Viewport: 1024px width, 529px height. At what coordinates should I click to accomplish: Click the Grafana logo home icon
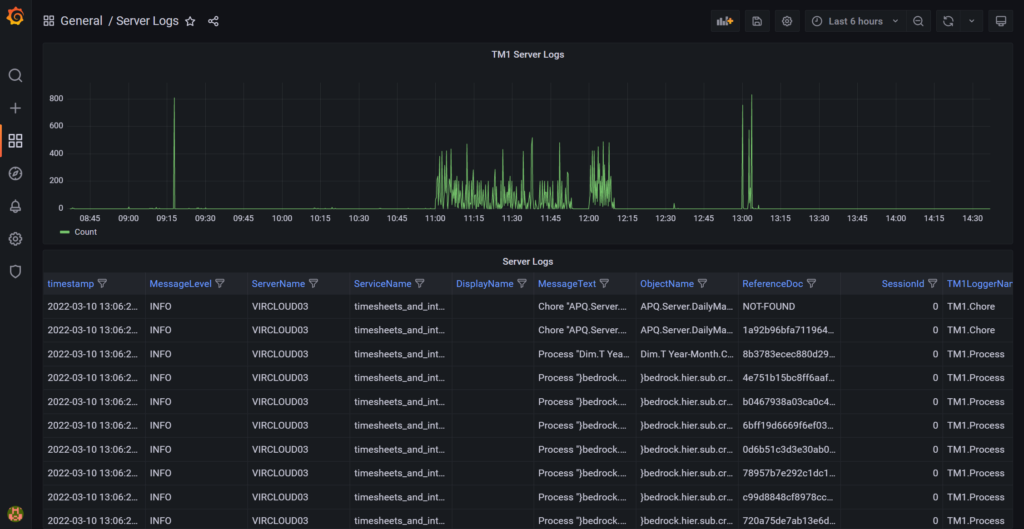pyautogui.click(x=15, y=18)
